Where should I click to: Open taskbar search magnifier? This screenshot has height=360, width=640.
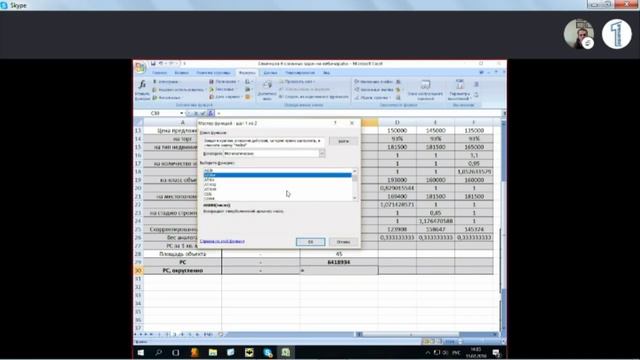158,353
